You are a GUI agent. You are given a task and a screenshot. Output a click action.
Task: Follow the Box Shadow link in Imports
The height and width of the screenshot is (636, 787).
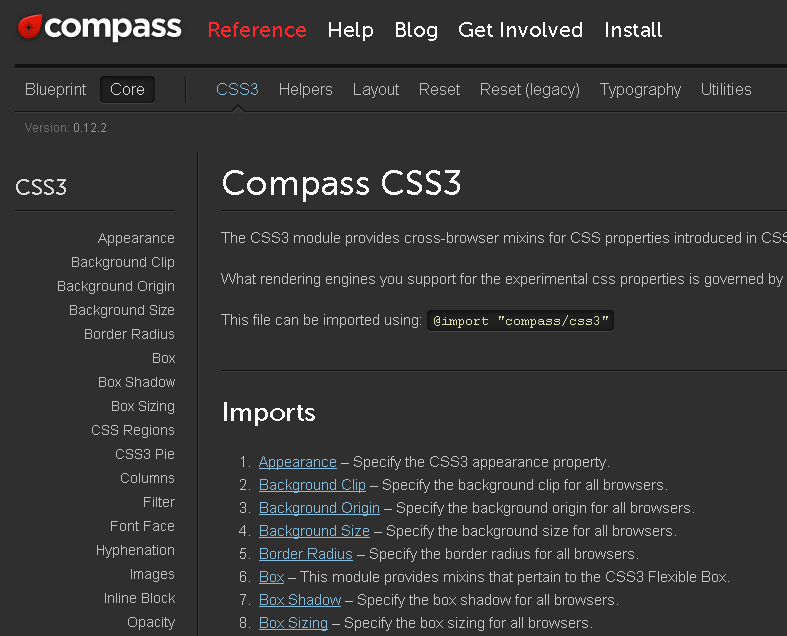[300, 600]
